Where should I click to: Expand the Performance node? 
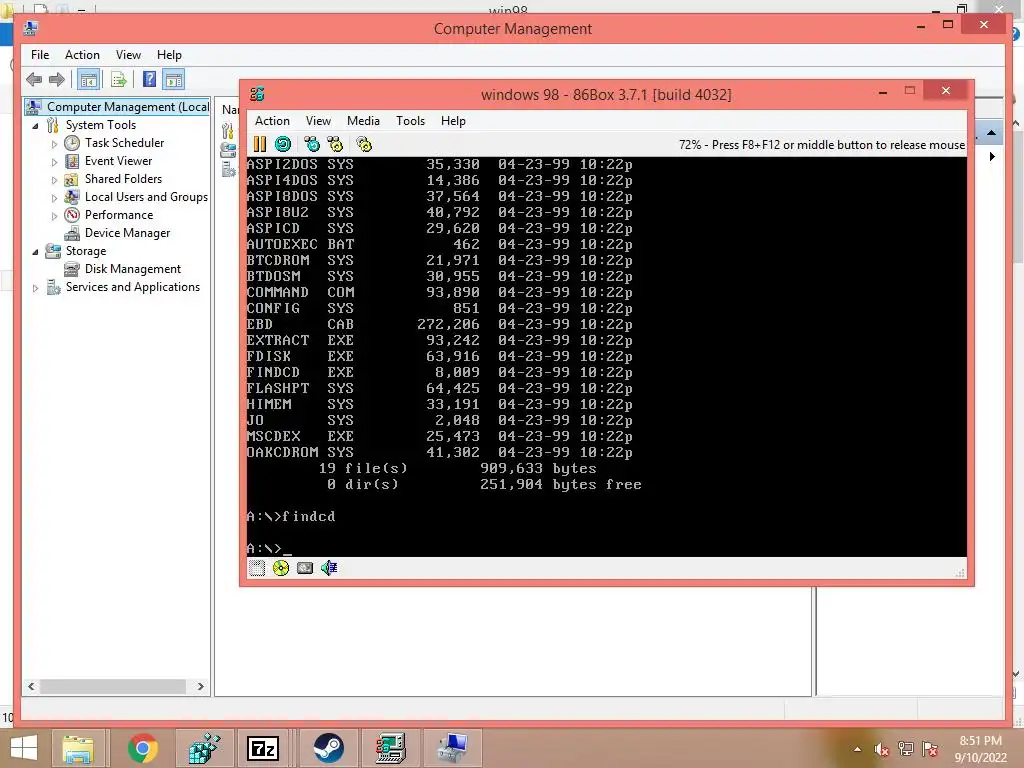[54, 216]
